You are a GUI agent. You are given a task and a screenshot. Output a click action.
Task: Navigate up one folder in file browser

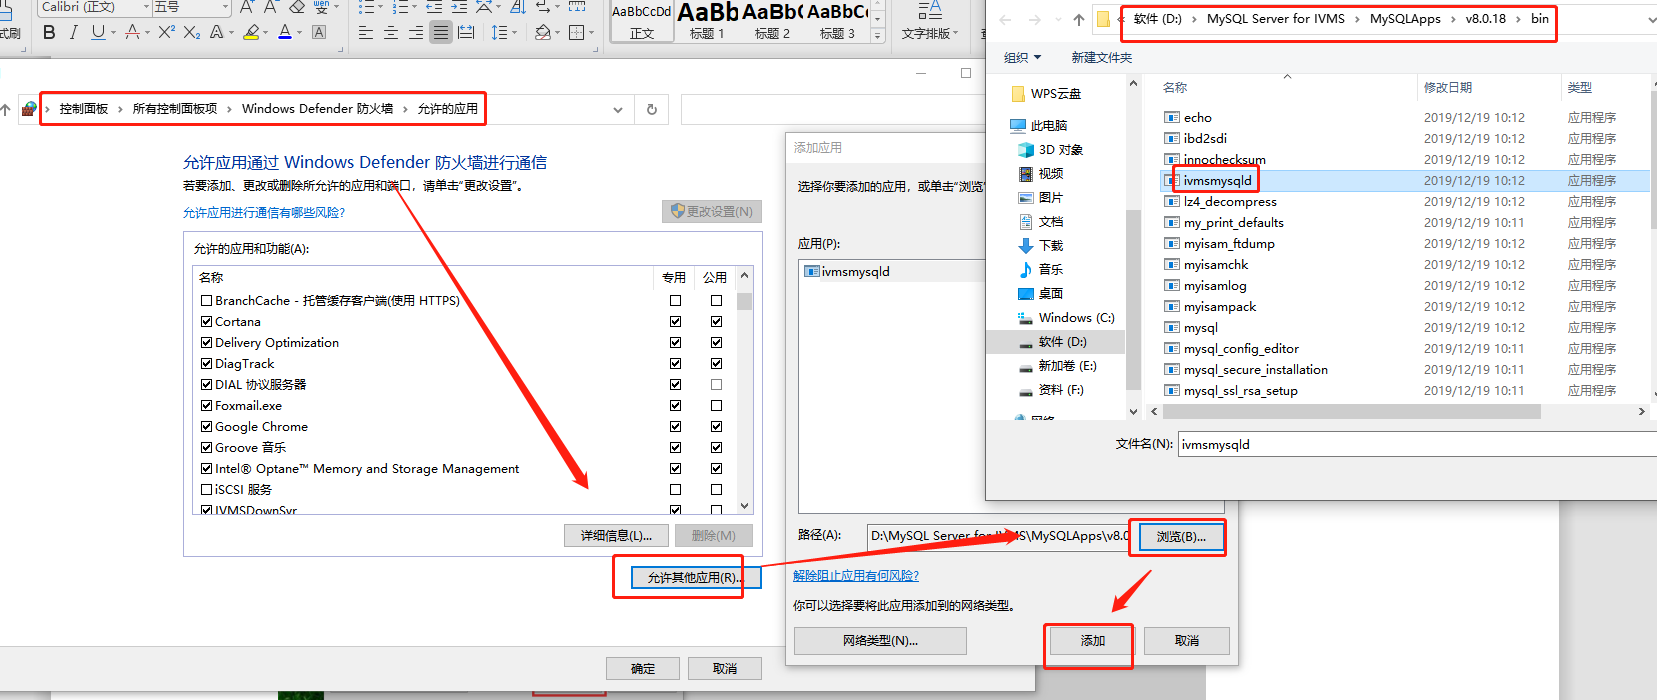pos(1078,19)
